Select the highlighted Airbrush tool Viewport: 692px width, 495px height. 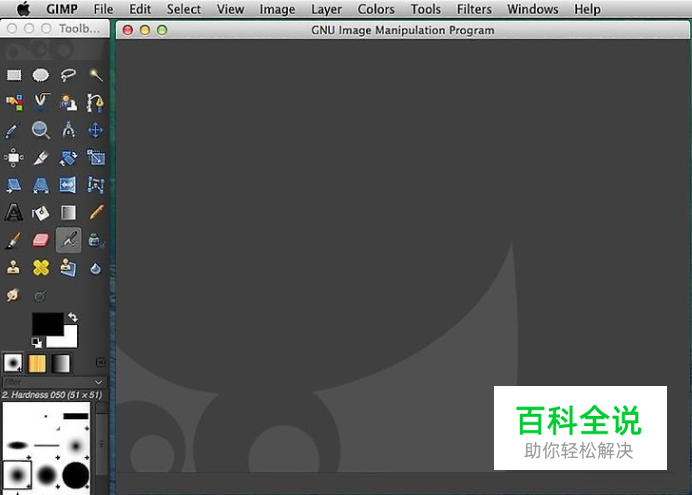click(x=68, y=240)
